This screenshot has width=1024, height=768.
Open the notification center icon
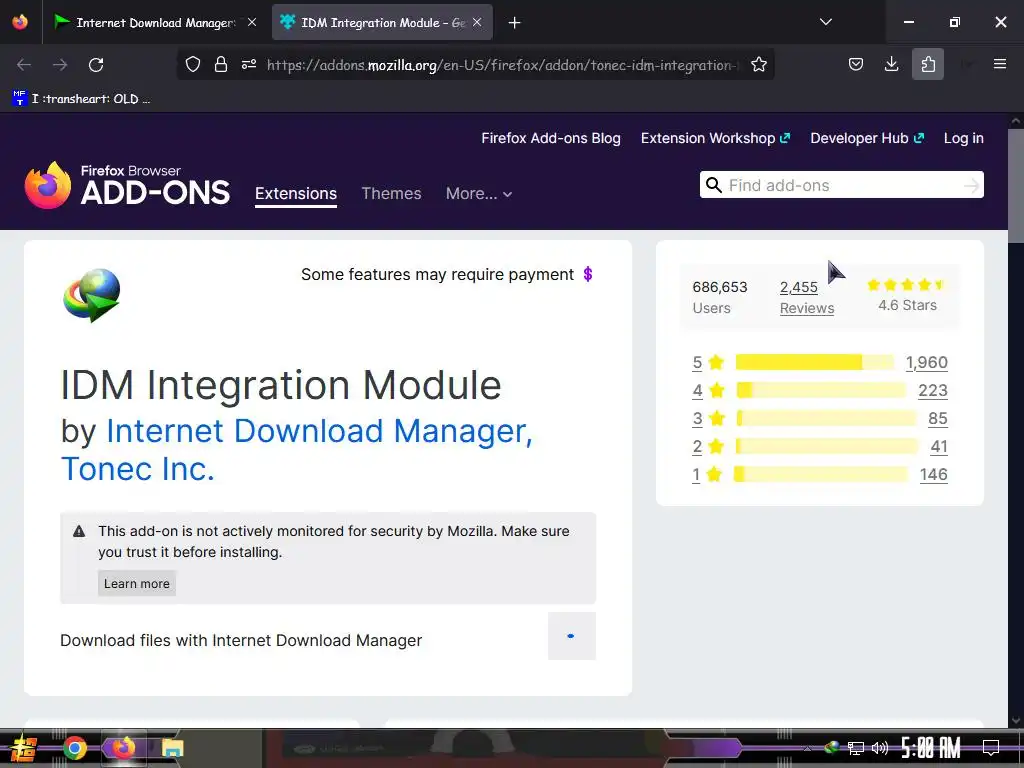pyautogui.click(x=991, y=747)
